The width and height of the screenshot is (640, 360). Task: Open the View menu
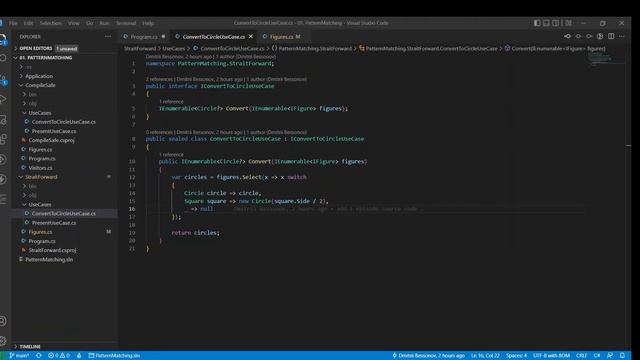(74, 23)
